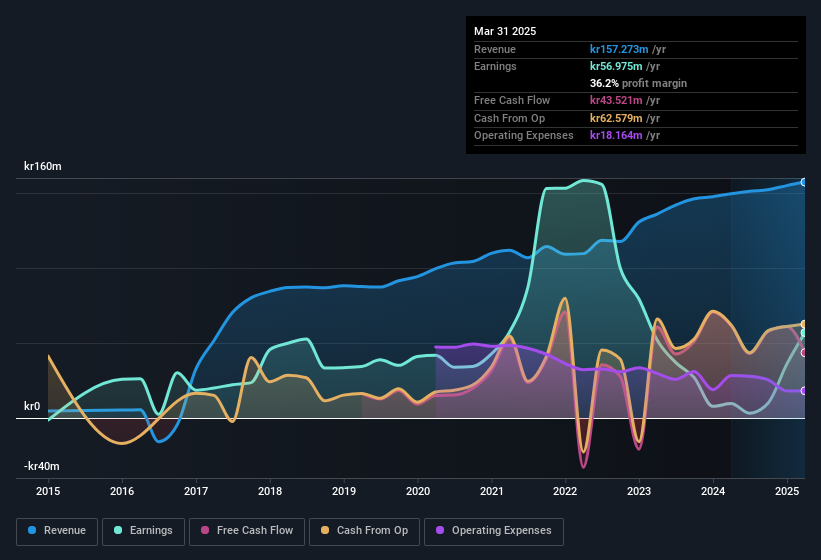This screenshot has width=821, height=560.
Task: Select the 2017 x-axis label
Action: tap(196, 491)
